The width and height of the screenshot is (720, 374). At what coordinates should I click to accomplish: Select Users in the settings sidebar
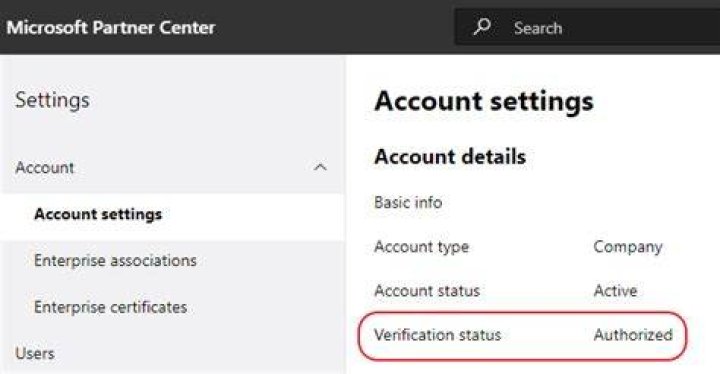[x=35, y=353]
